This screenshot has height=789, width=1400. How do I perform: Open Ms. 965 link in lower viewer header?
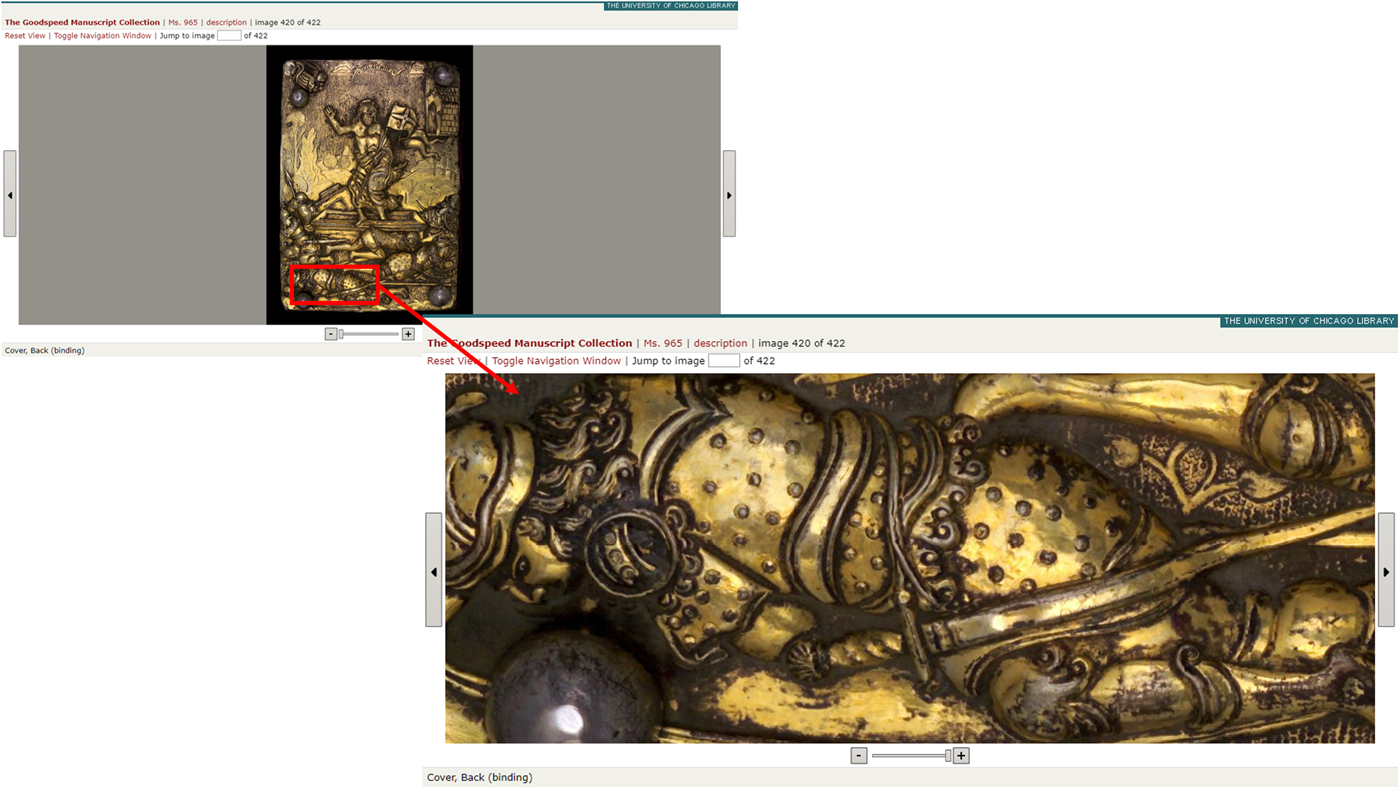[663, 343]
